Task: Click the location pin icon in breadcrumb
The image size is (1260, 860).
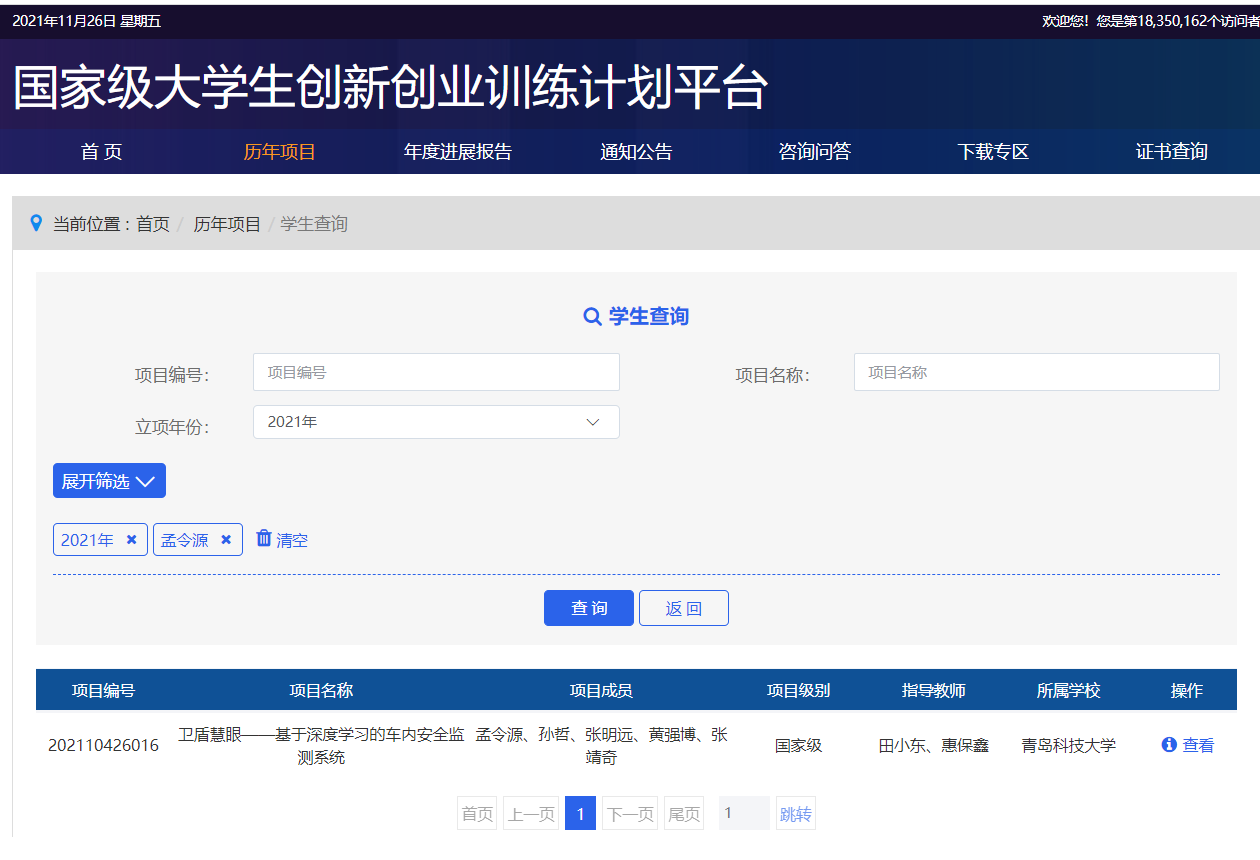Action: [37, 223]
